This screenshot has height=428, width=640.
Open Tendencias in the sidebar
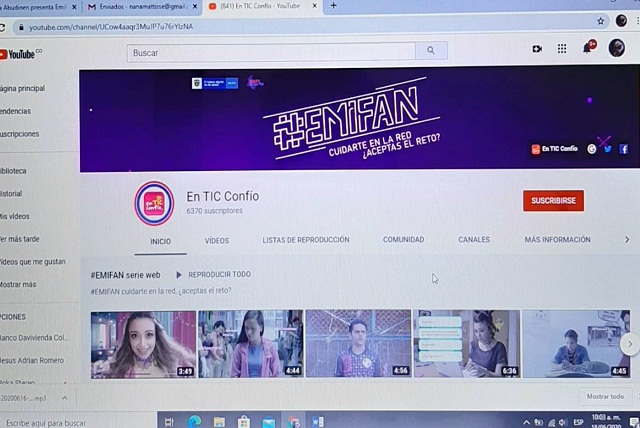tap(16, 111)
